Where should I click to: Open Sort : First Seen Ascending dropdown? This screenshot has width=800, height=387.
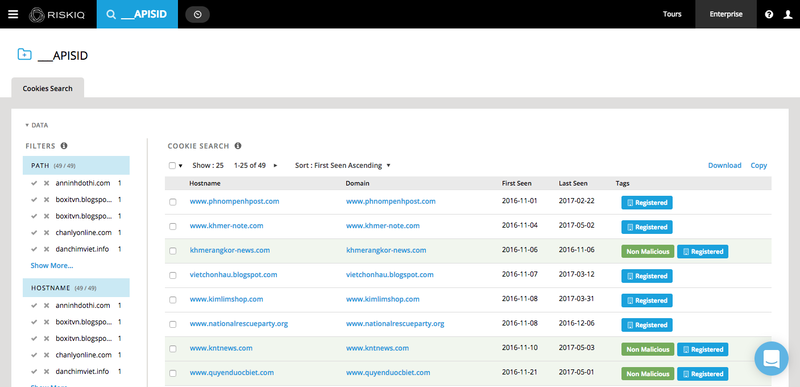point(343,165)
